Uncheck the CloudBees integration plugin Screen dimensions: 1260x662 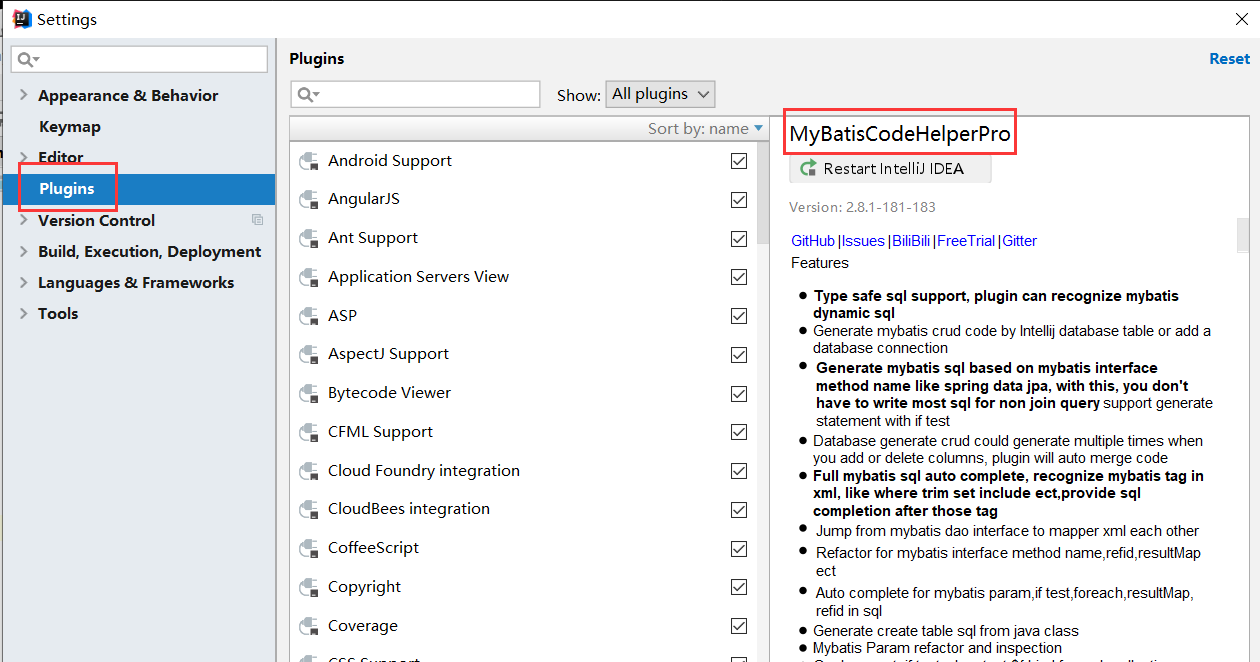coord(739,509)
